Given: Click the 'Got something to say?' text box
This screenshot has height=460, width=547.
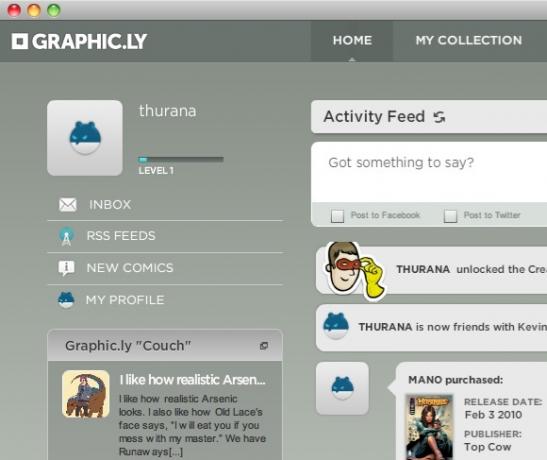Looking at the screenshot, I should pos(429,172).
